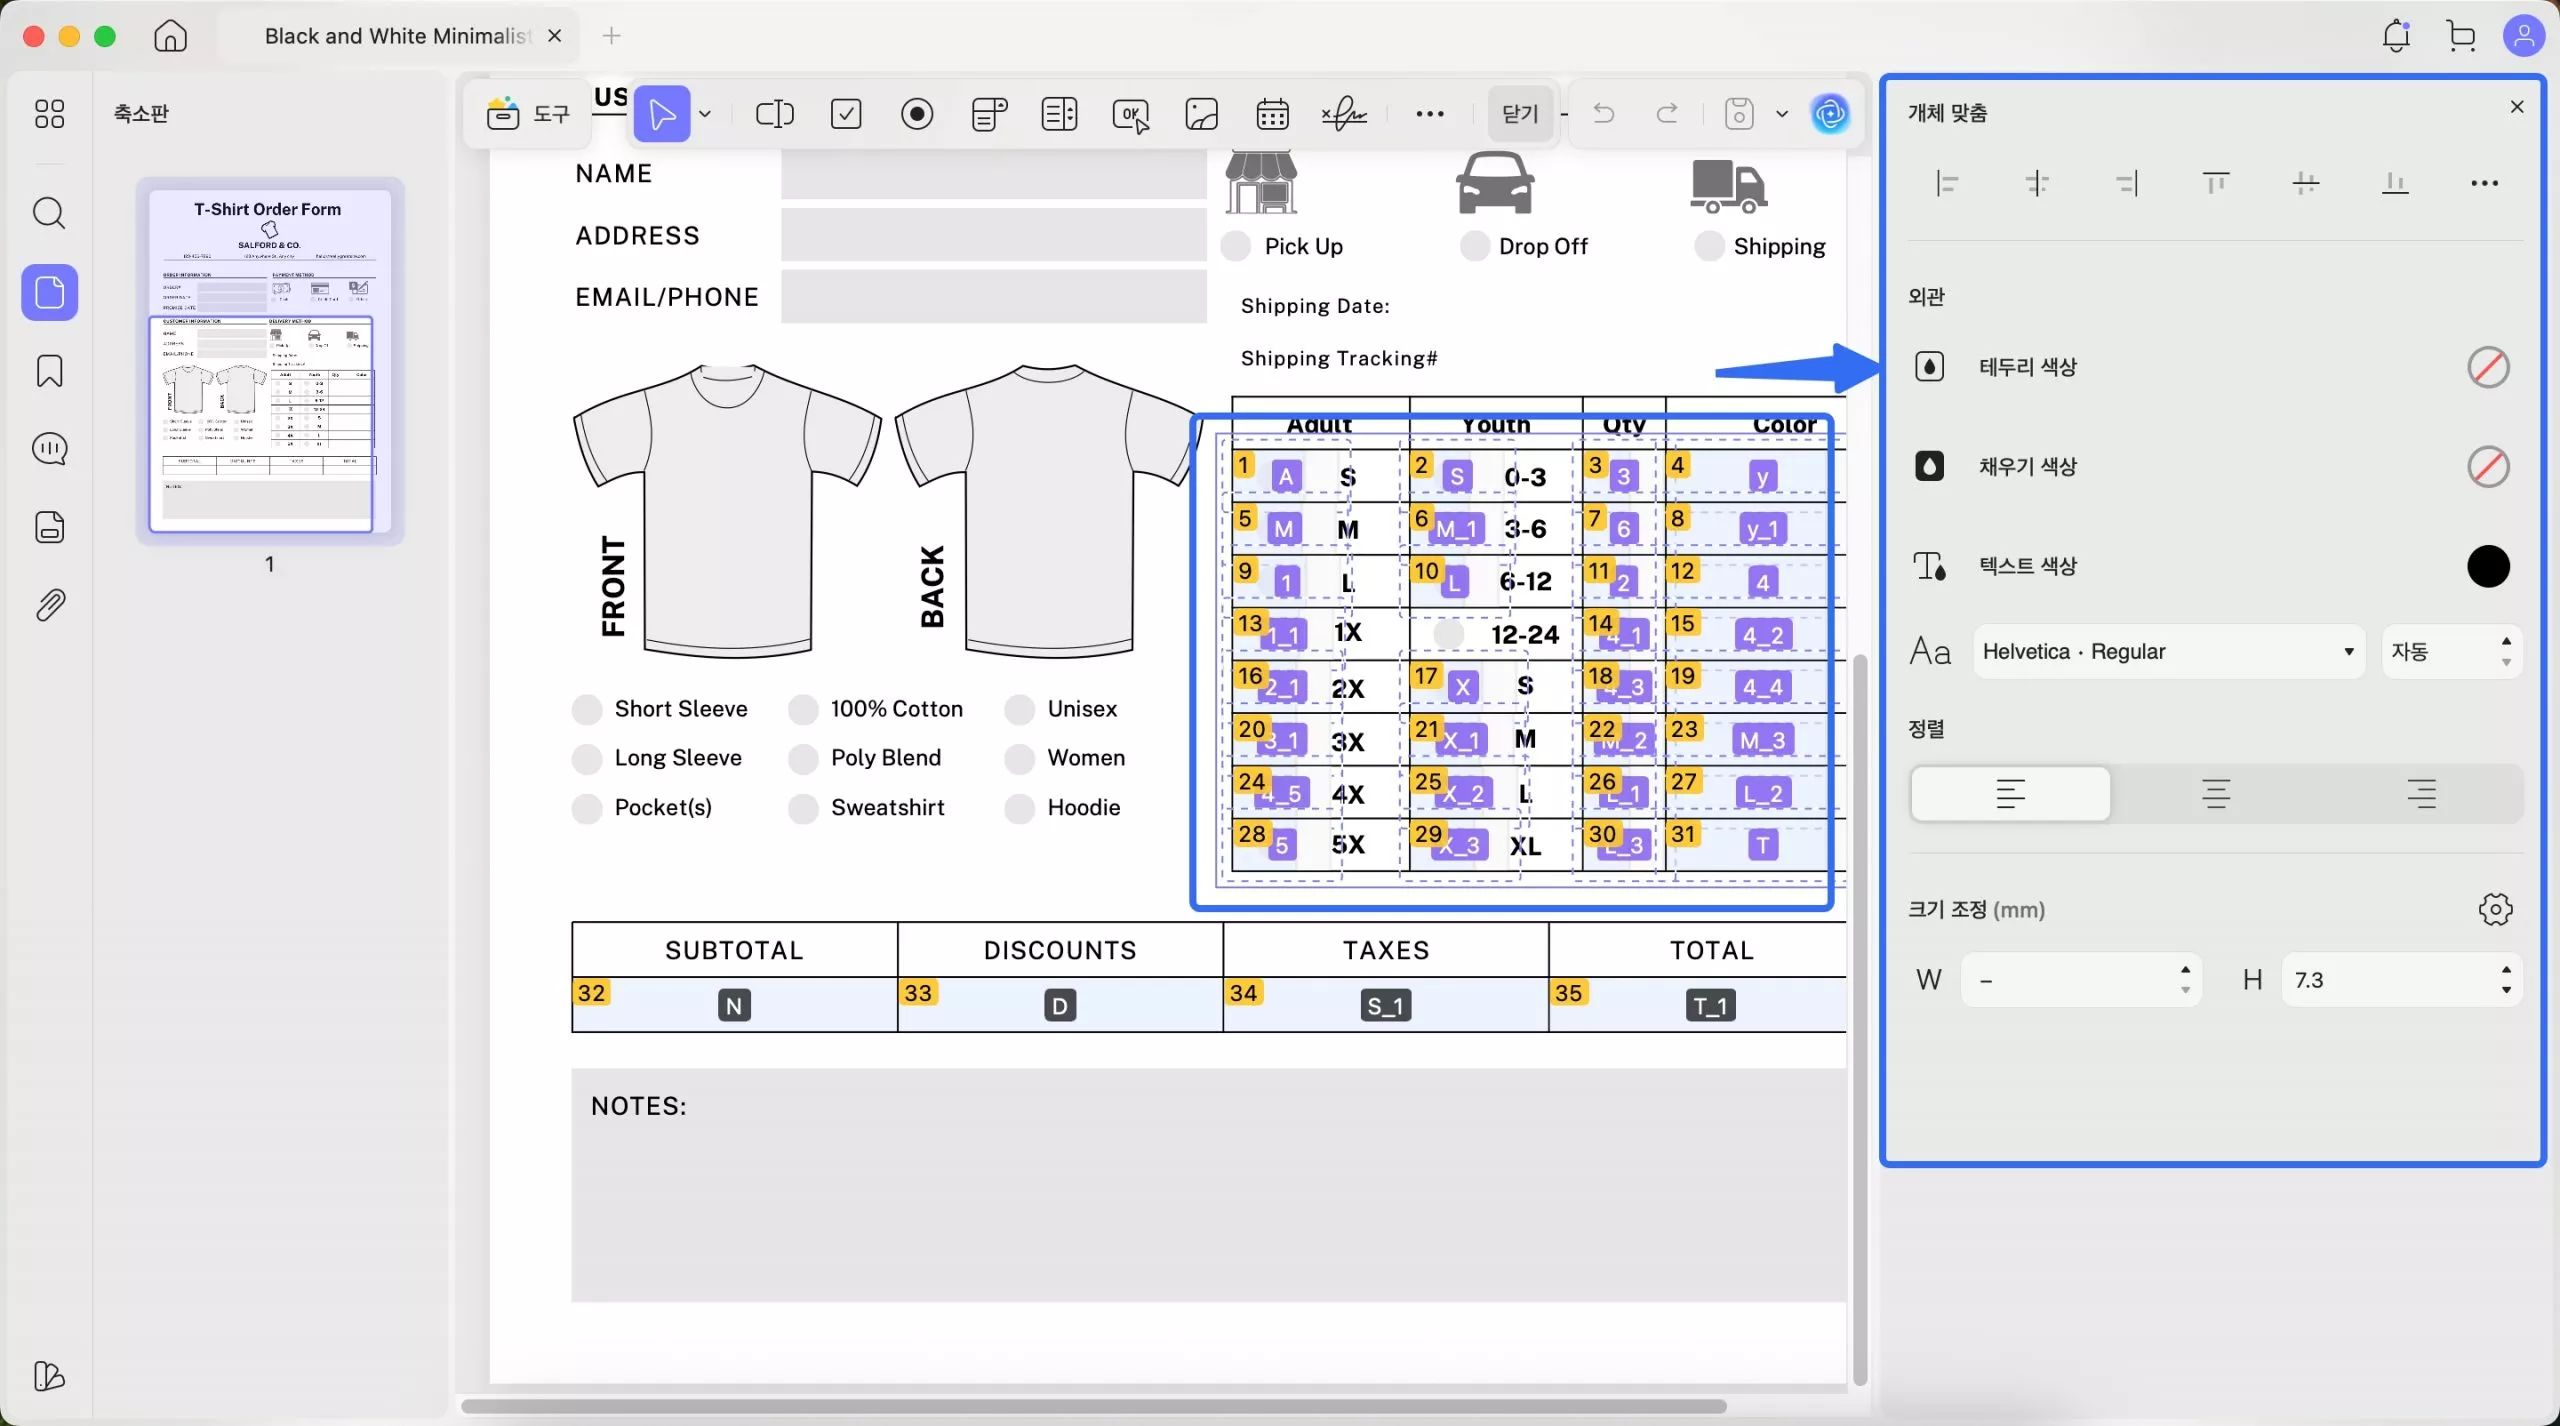Click the align top edges icon
The width and height of the screenshot is (2560, 1426).
[2216, 183]
